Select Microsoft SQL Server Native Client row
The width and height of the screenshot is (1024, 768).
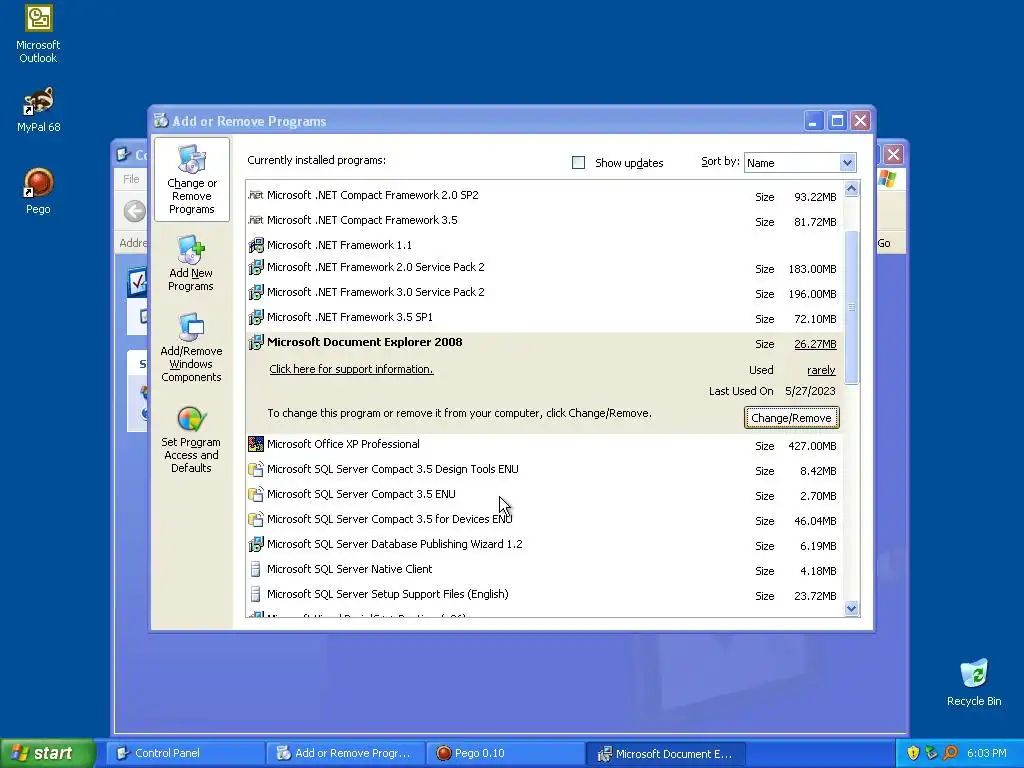[544, 569]
